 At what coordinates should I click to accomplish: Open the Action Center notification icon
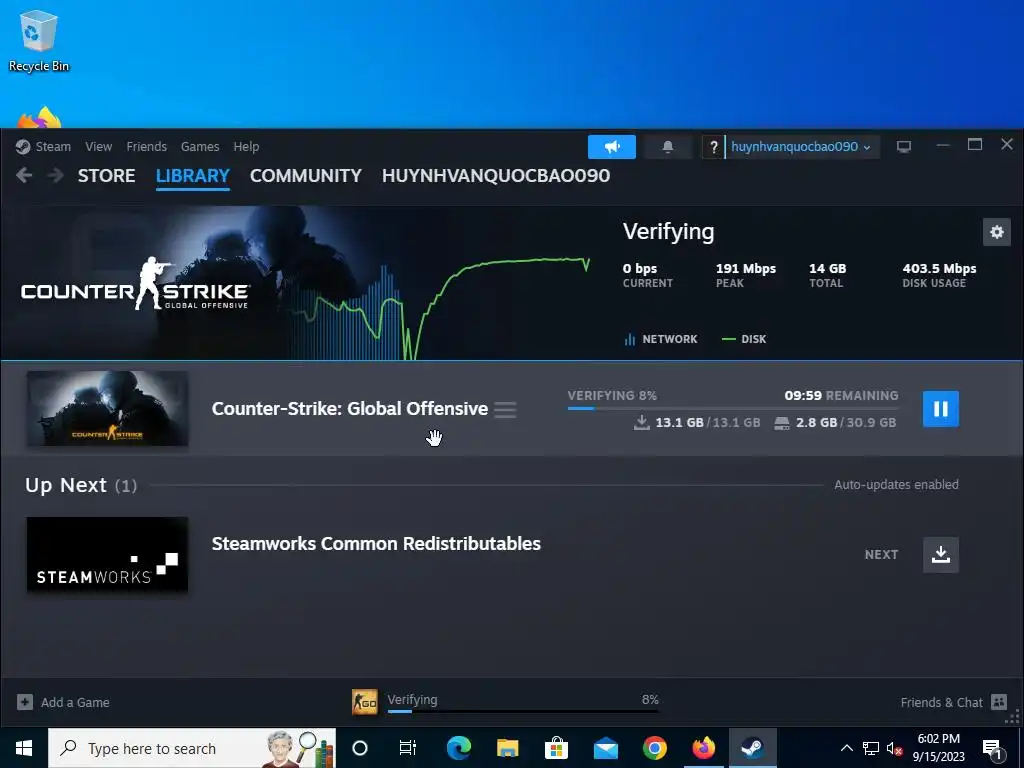[x=991, y=748]
